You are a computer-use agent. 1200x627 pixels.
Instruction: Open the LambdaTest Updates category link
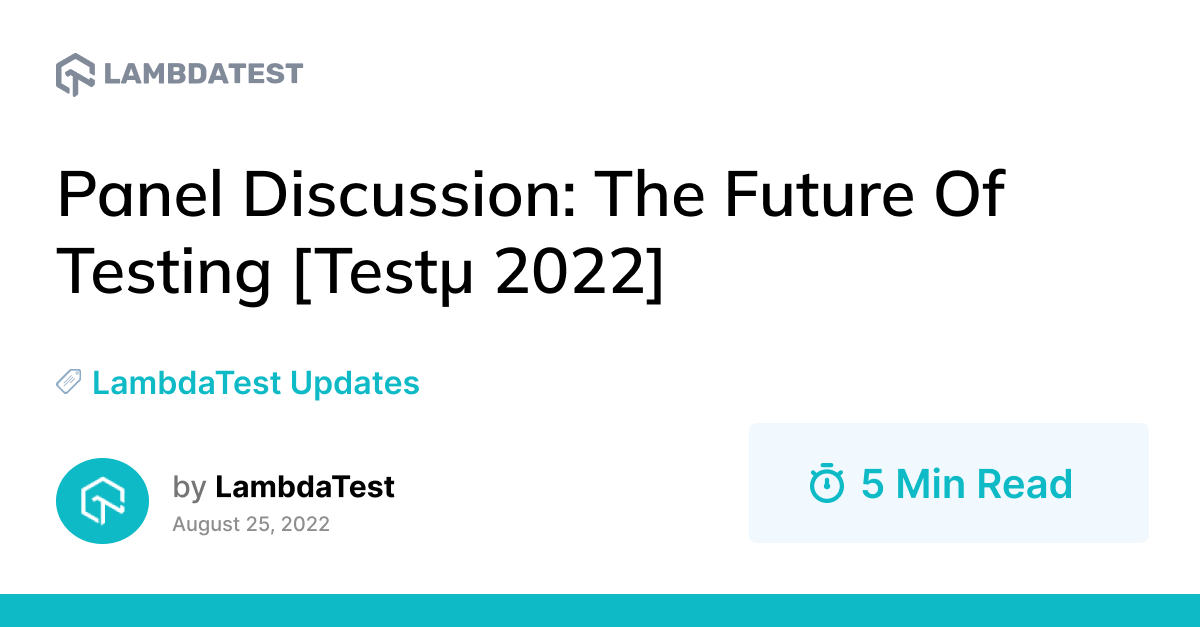[255, 382]
